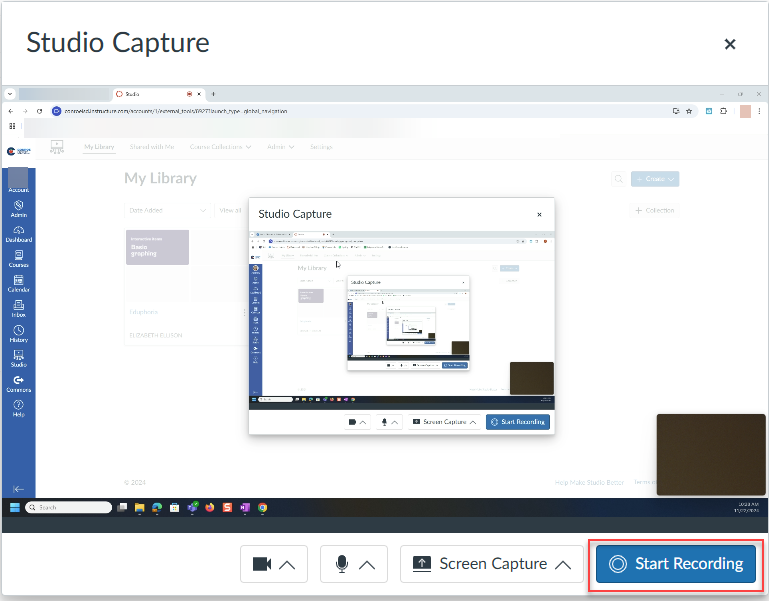Click the library search magnifier icon

[x=620, y=179]
